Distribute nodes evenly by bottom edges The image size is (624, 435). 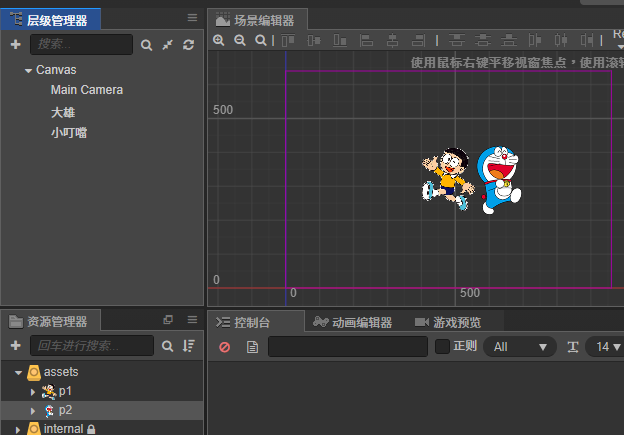509,40
